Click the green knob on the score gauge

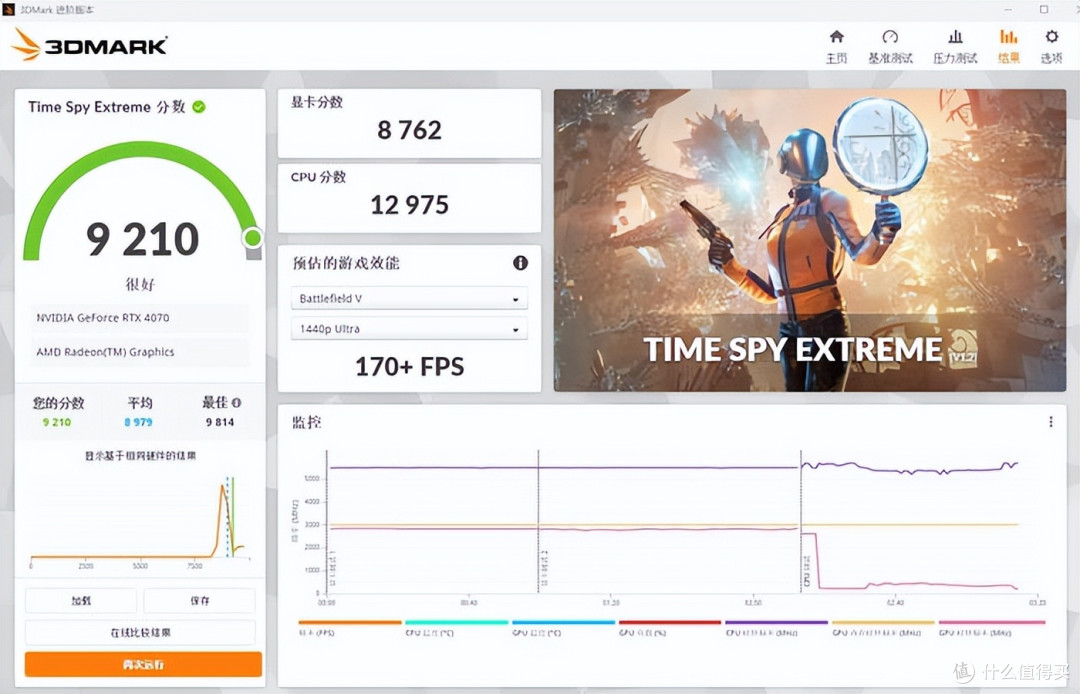(253, 238)
